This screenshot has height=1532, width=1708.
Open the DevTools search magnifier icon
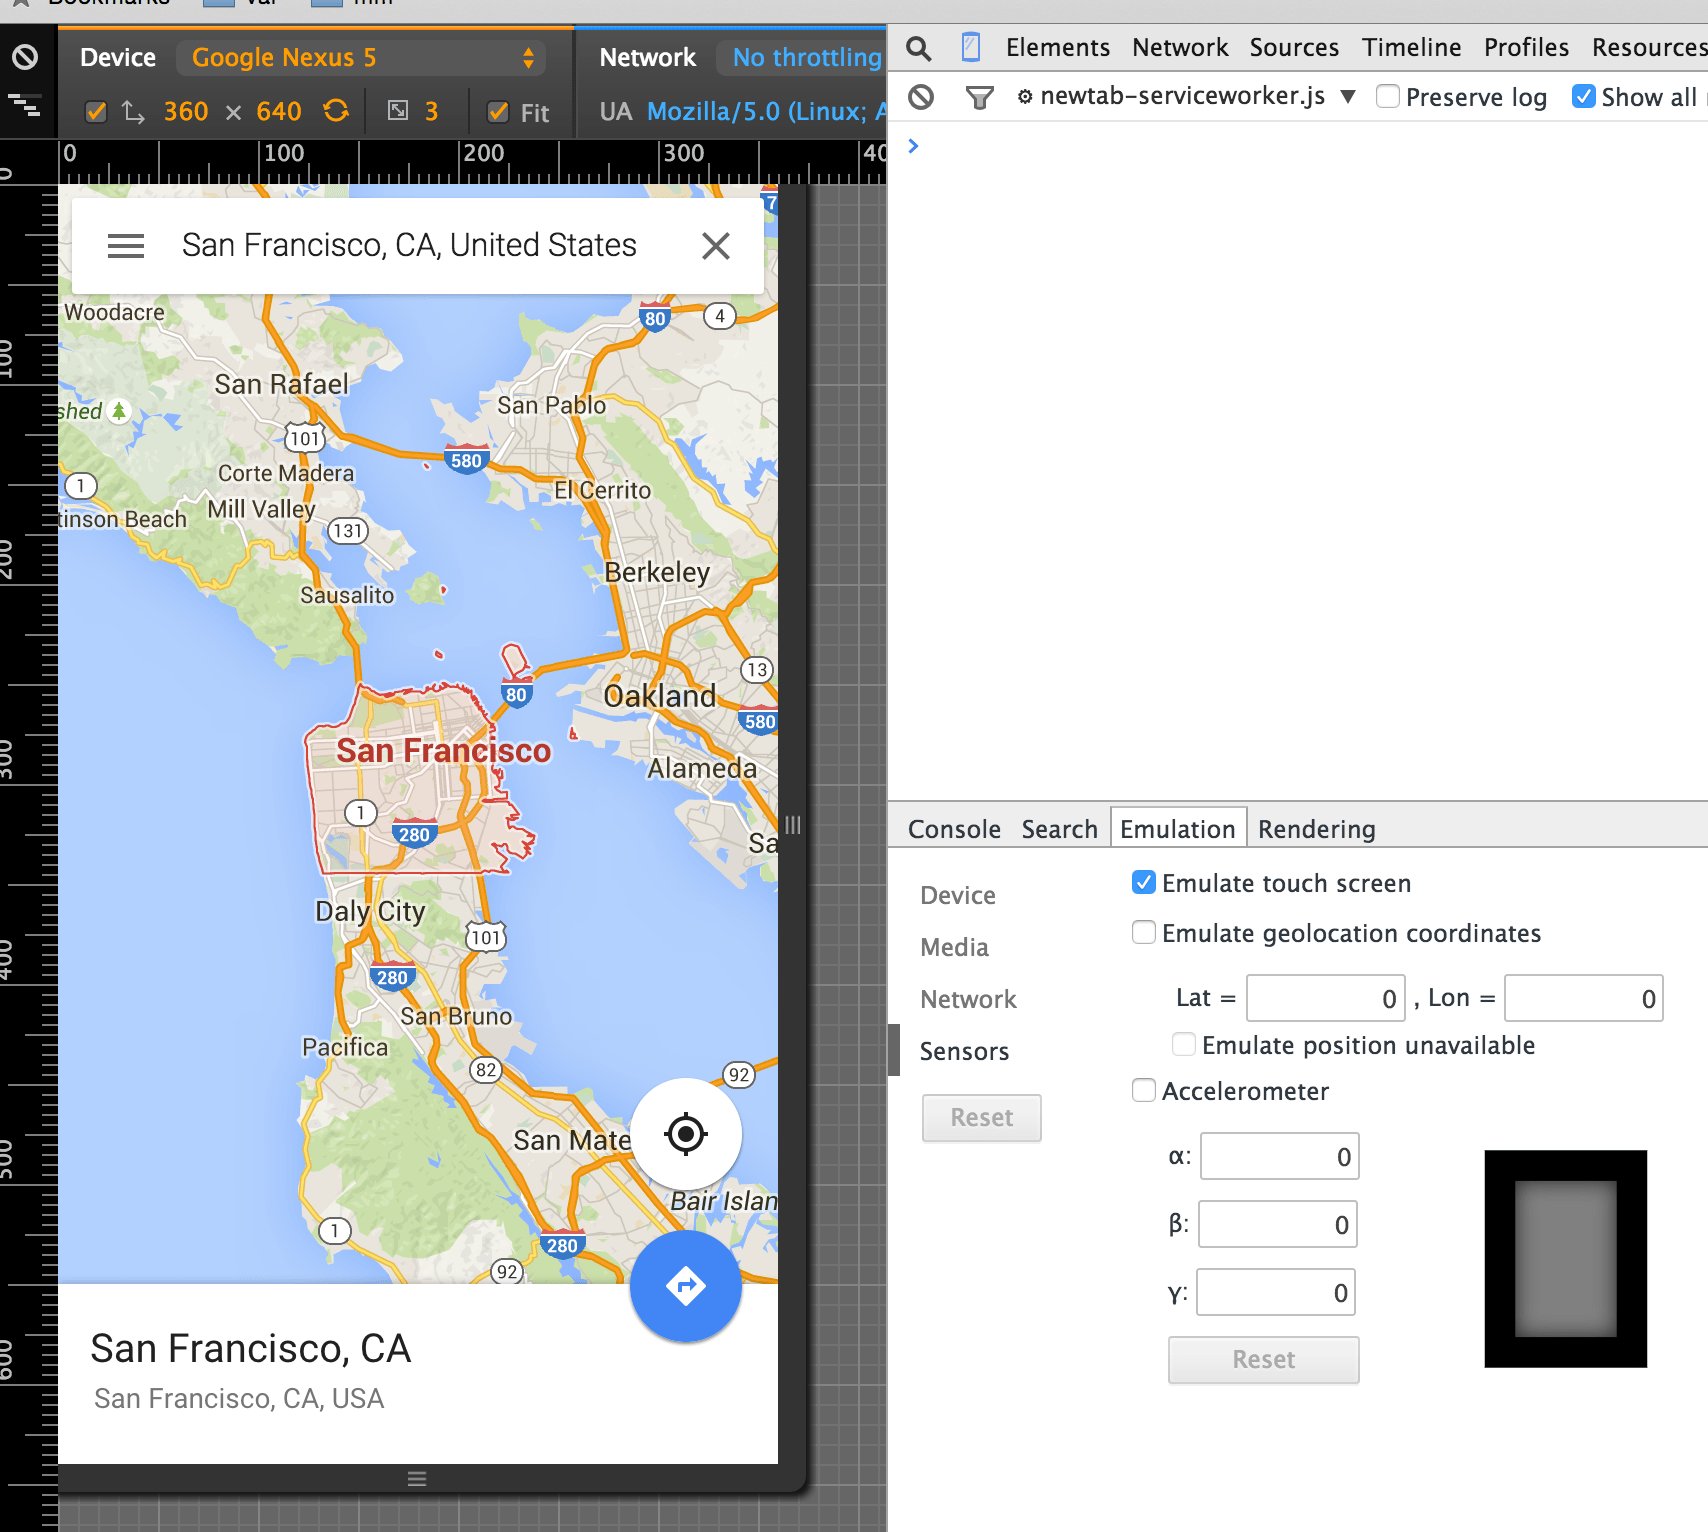click(918, 47)
